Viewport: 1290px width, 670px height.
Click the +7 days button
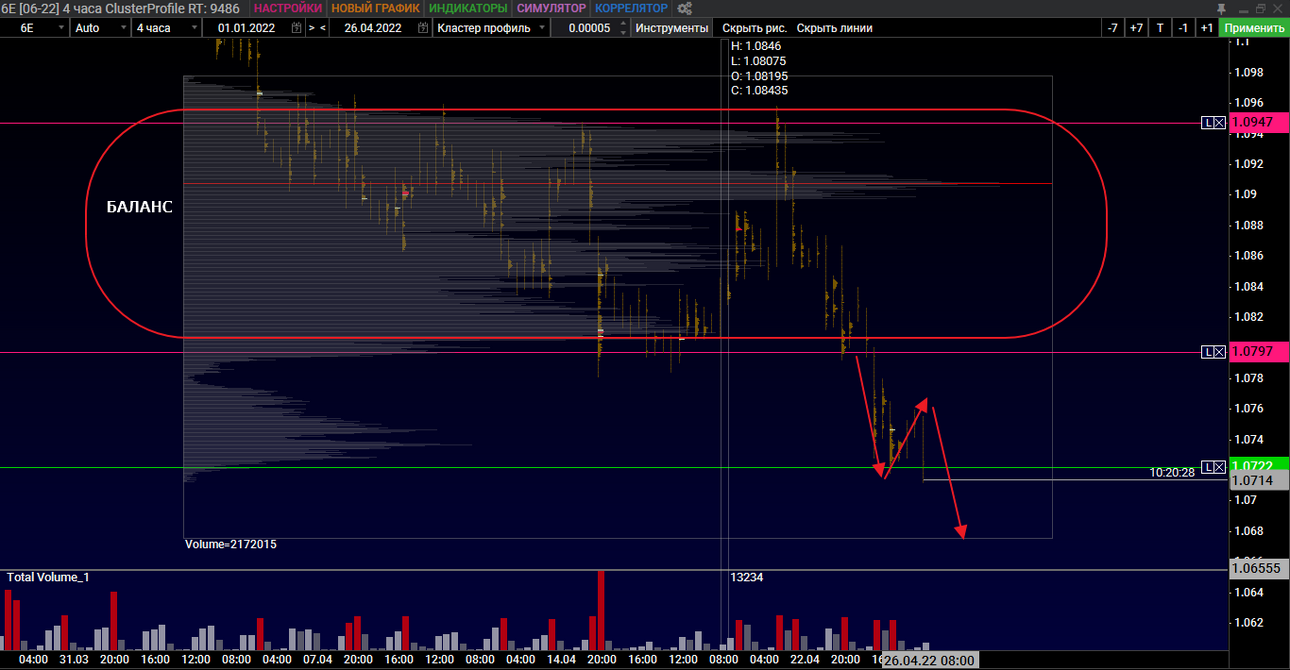[1136, 28]
